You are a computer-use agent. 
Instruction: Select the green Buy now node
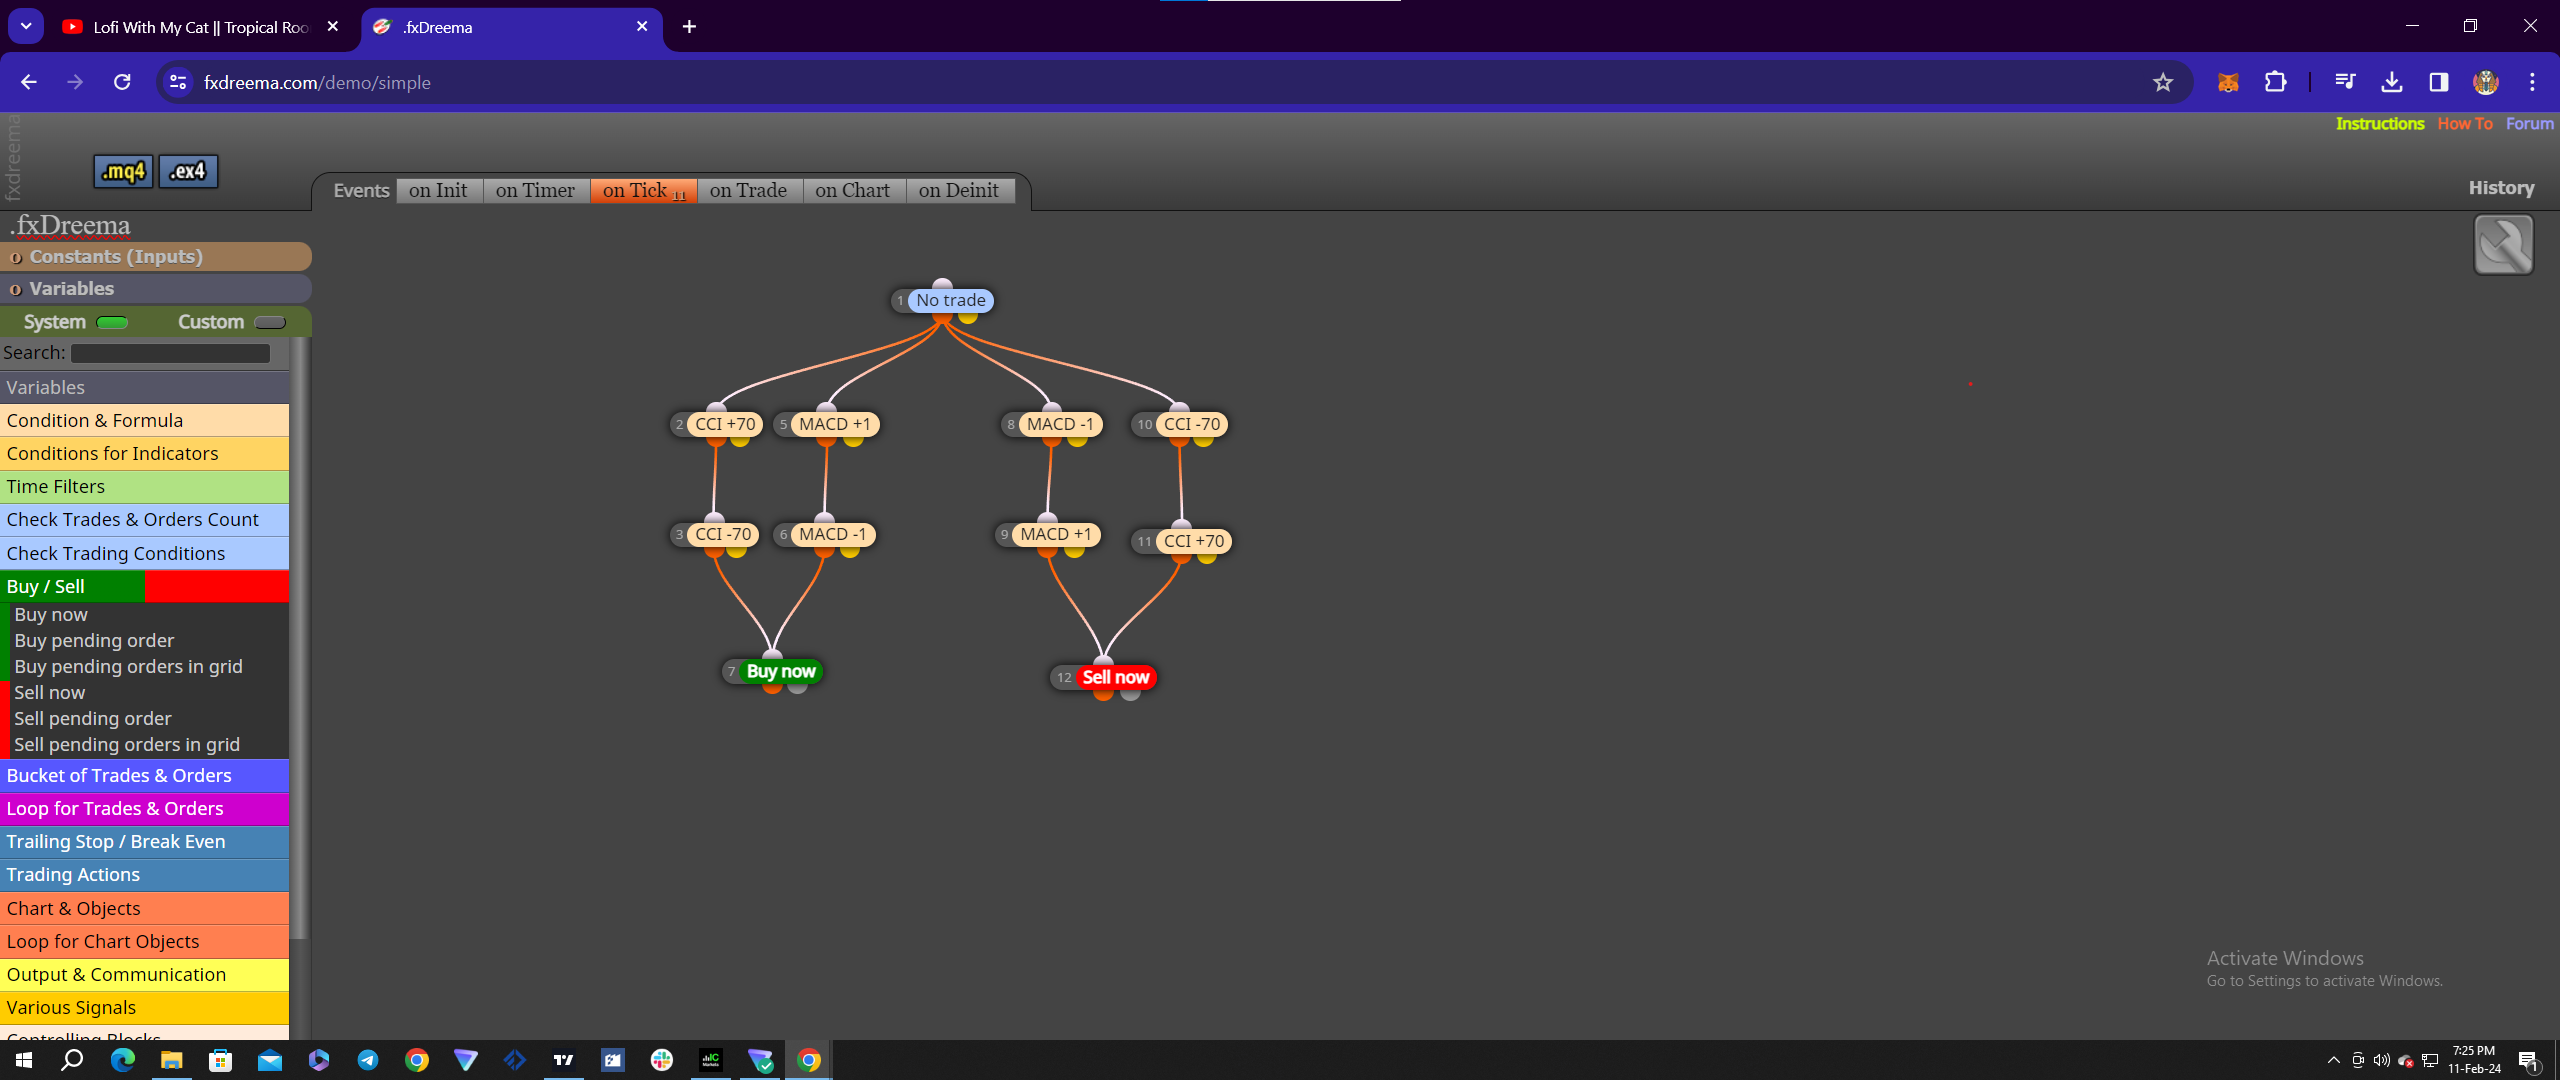pyautogui.click(x=781, y=672)
